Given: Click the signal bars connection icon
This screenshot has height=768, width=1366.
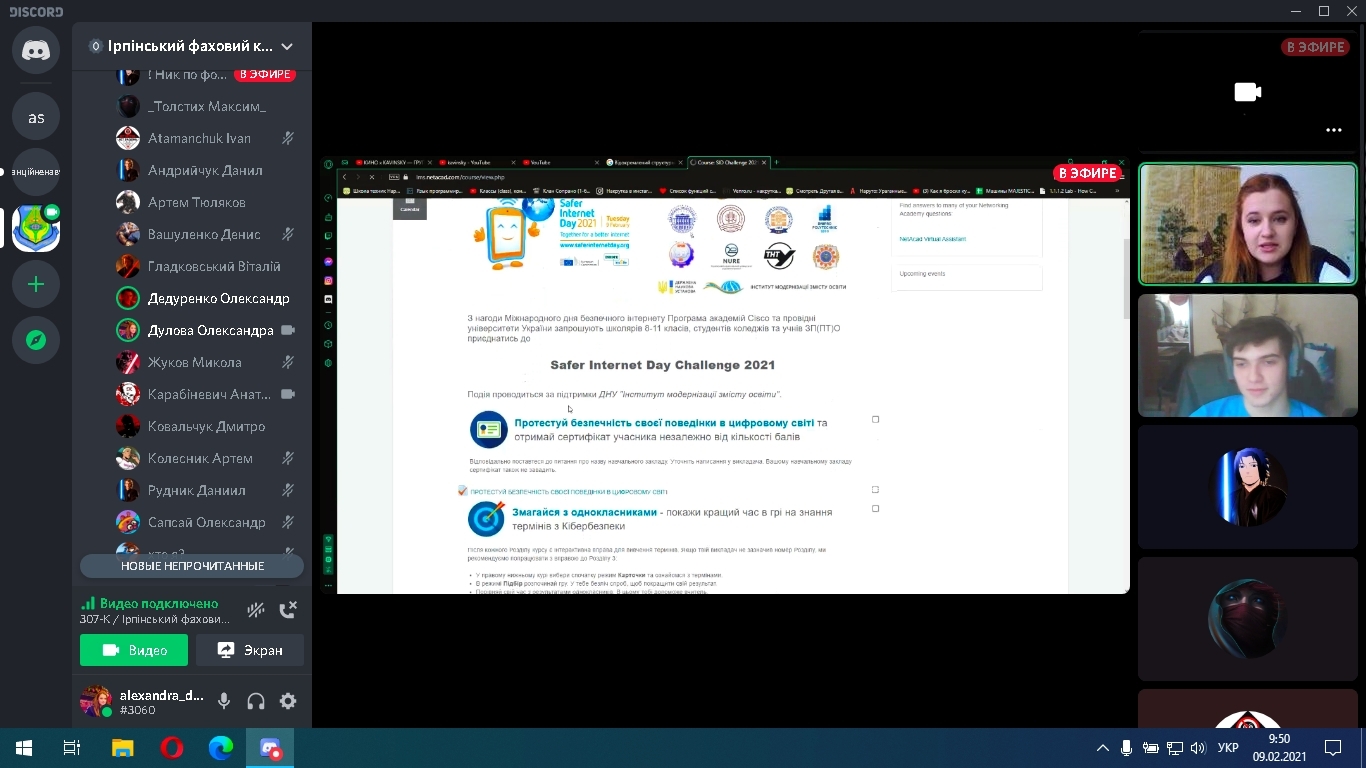Looking at the screenshot, I should coord(88,603).
